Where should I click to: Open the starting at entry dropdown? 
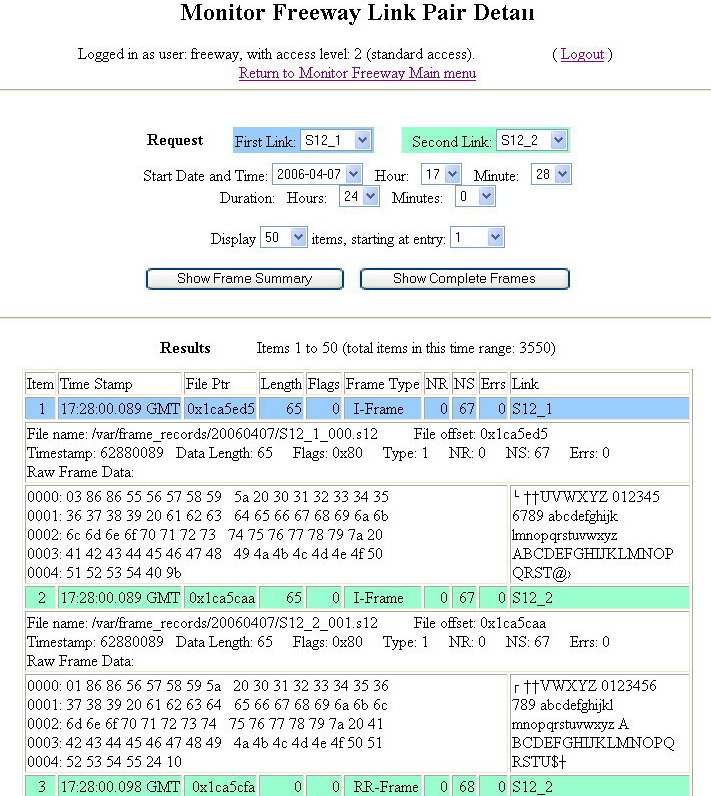tap(476, 238)
